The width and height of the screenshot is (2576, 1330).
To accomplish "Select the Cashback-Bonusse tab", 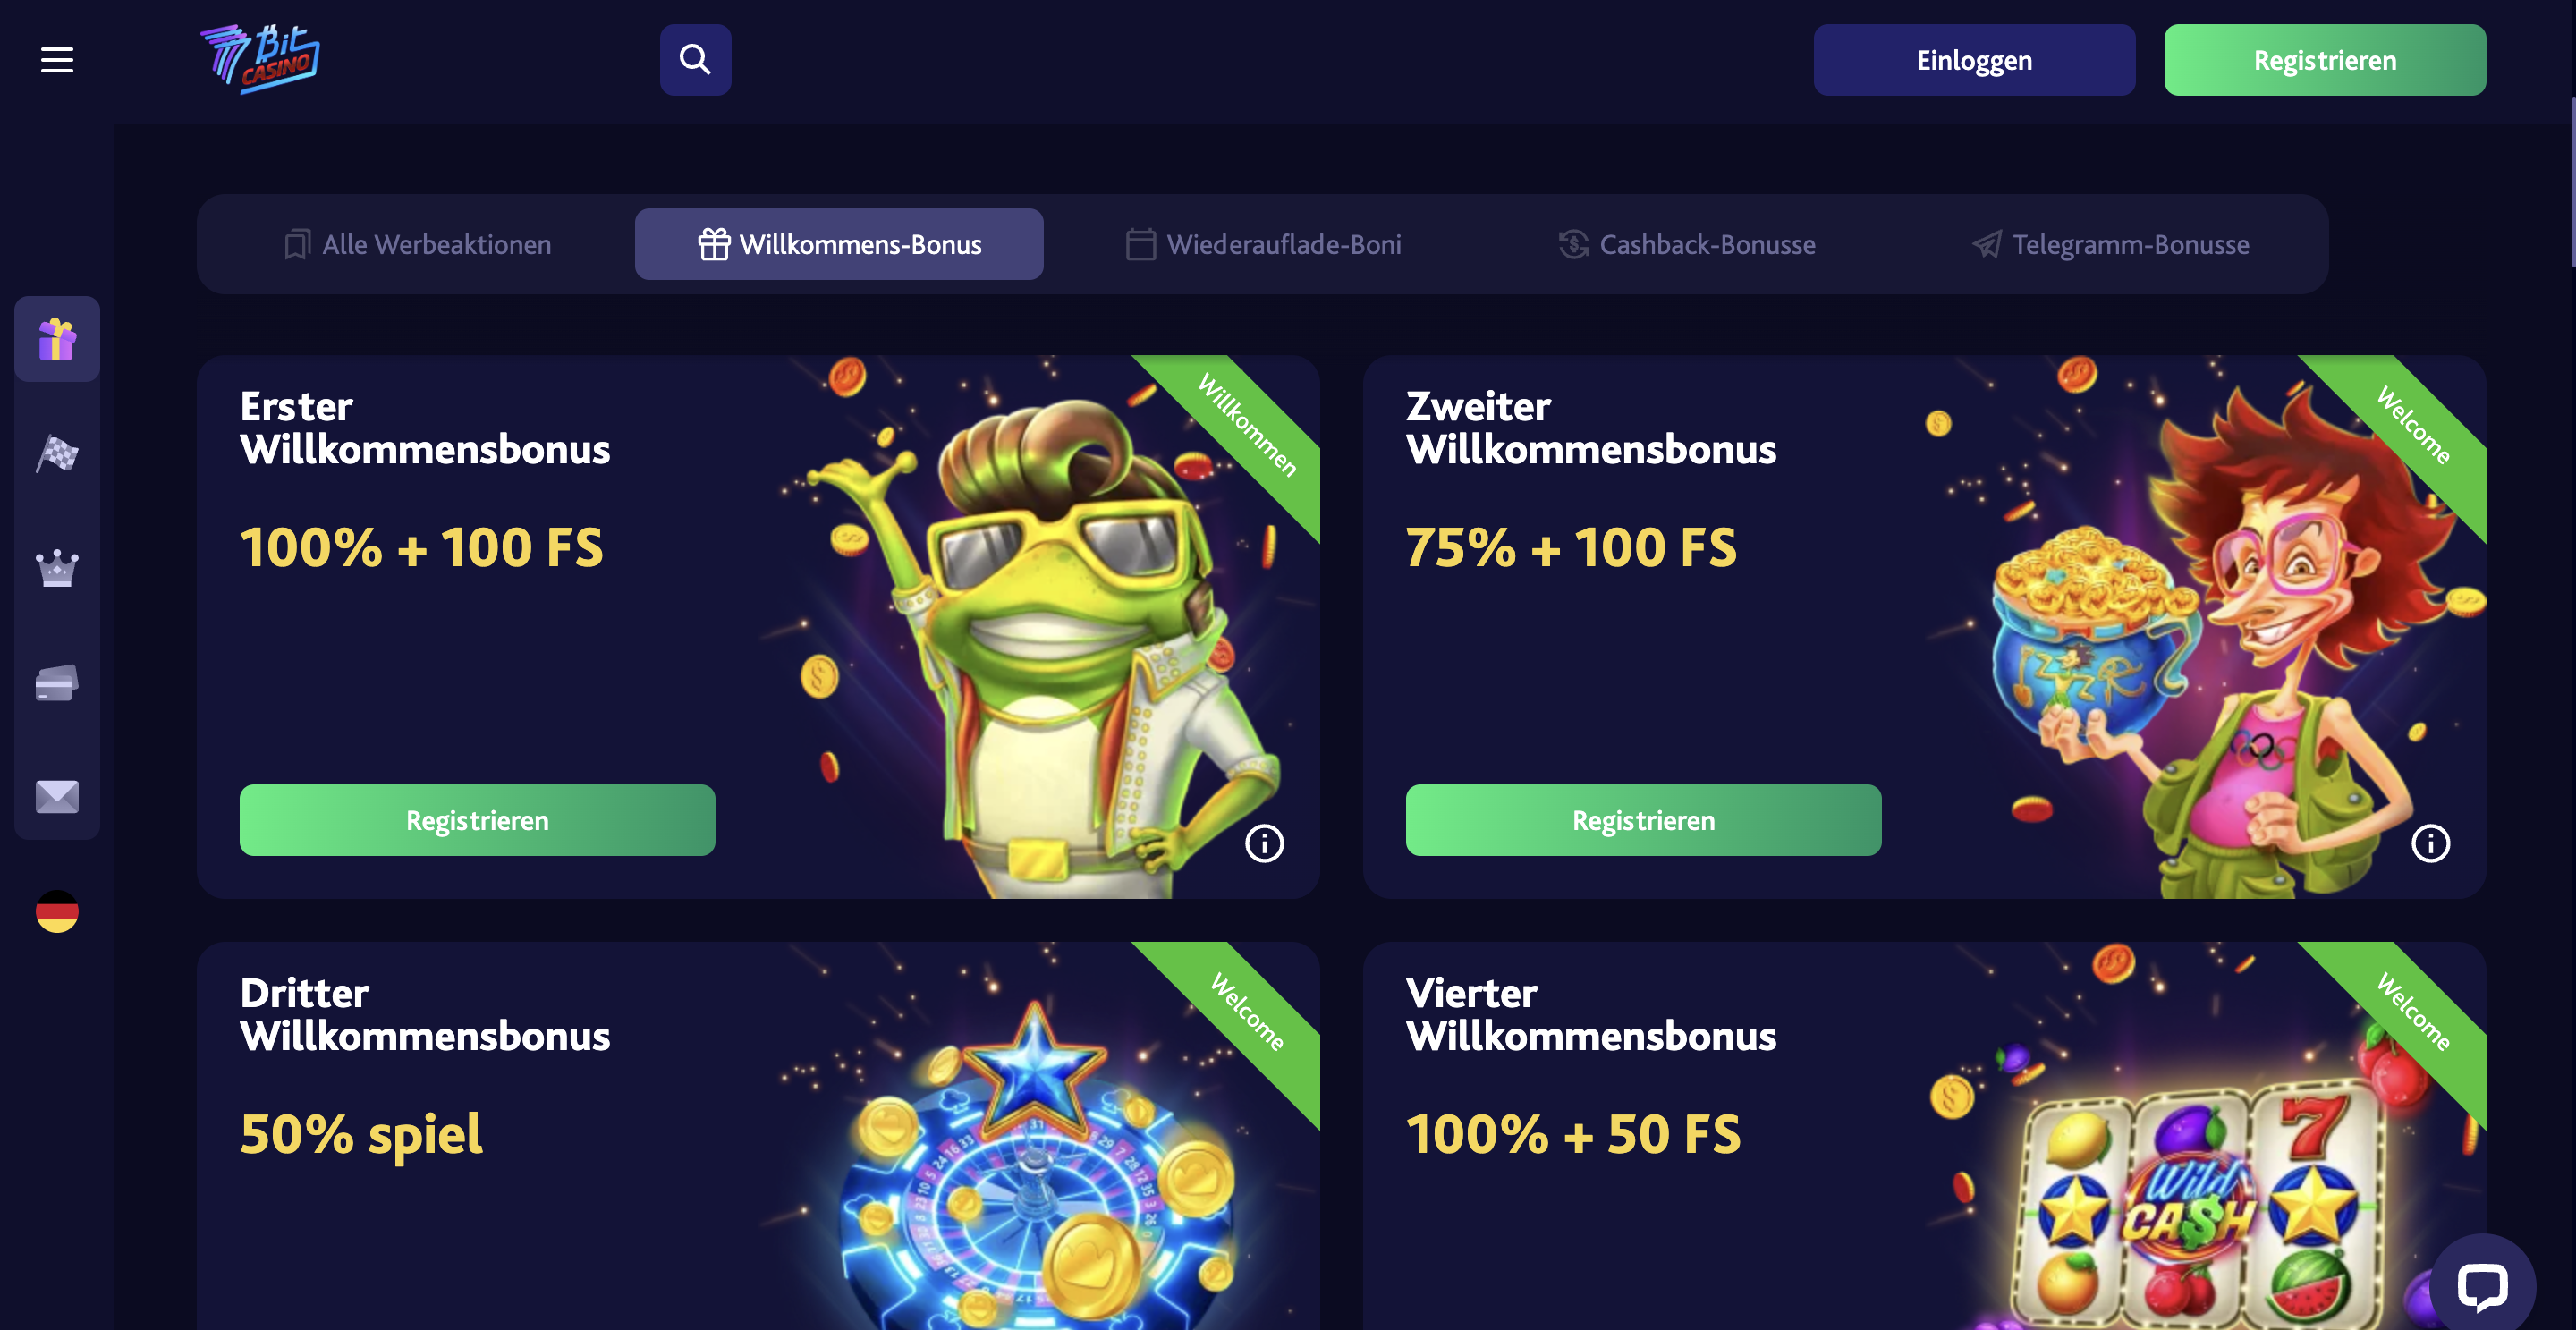I will click(1687, 244).
